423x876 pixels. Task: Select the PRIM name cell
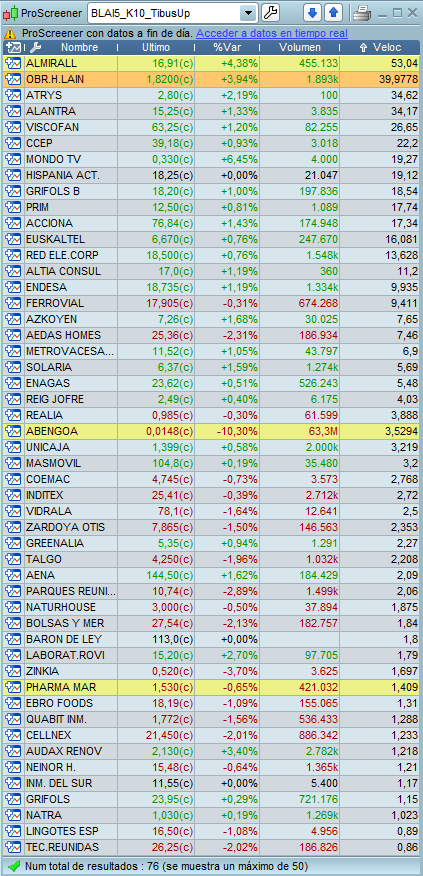tap(70, 207)
